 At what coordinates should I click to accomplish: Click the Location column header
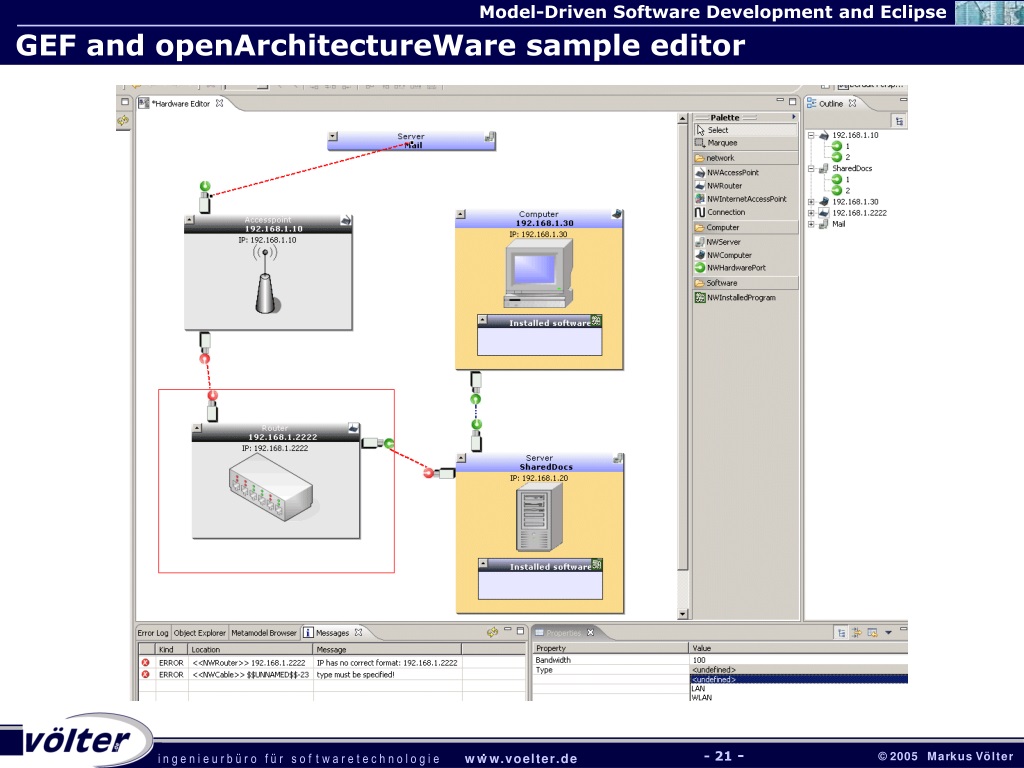click(x=251, y=649)
